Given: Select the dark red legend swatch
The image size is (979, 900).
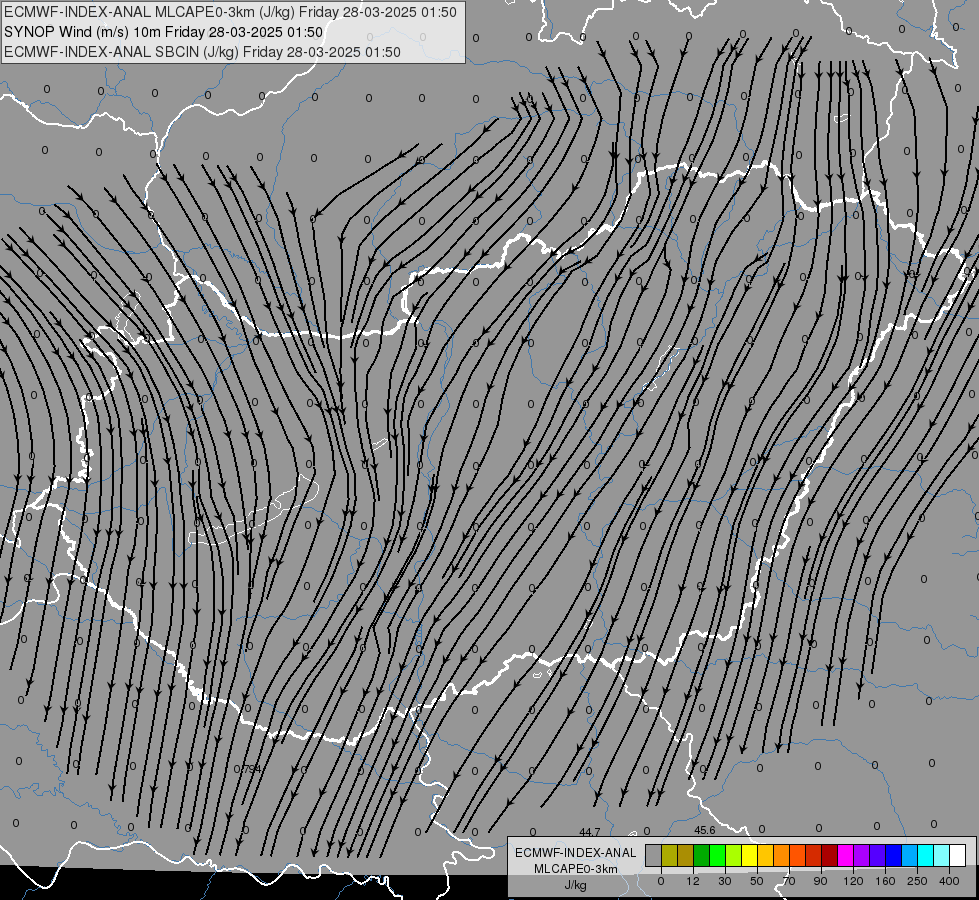Looking at the screenshot, I should click(830, 855).
